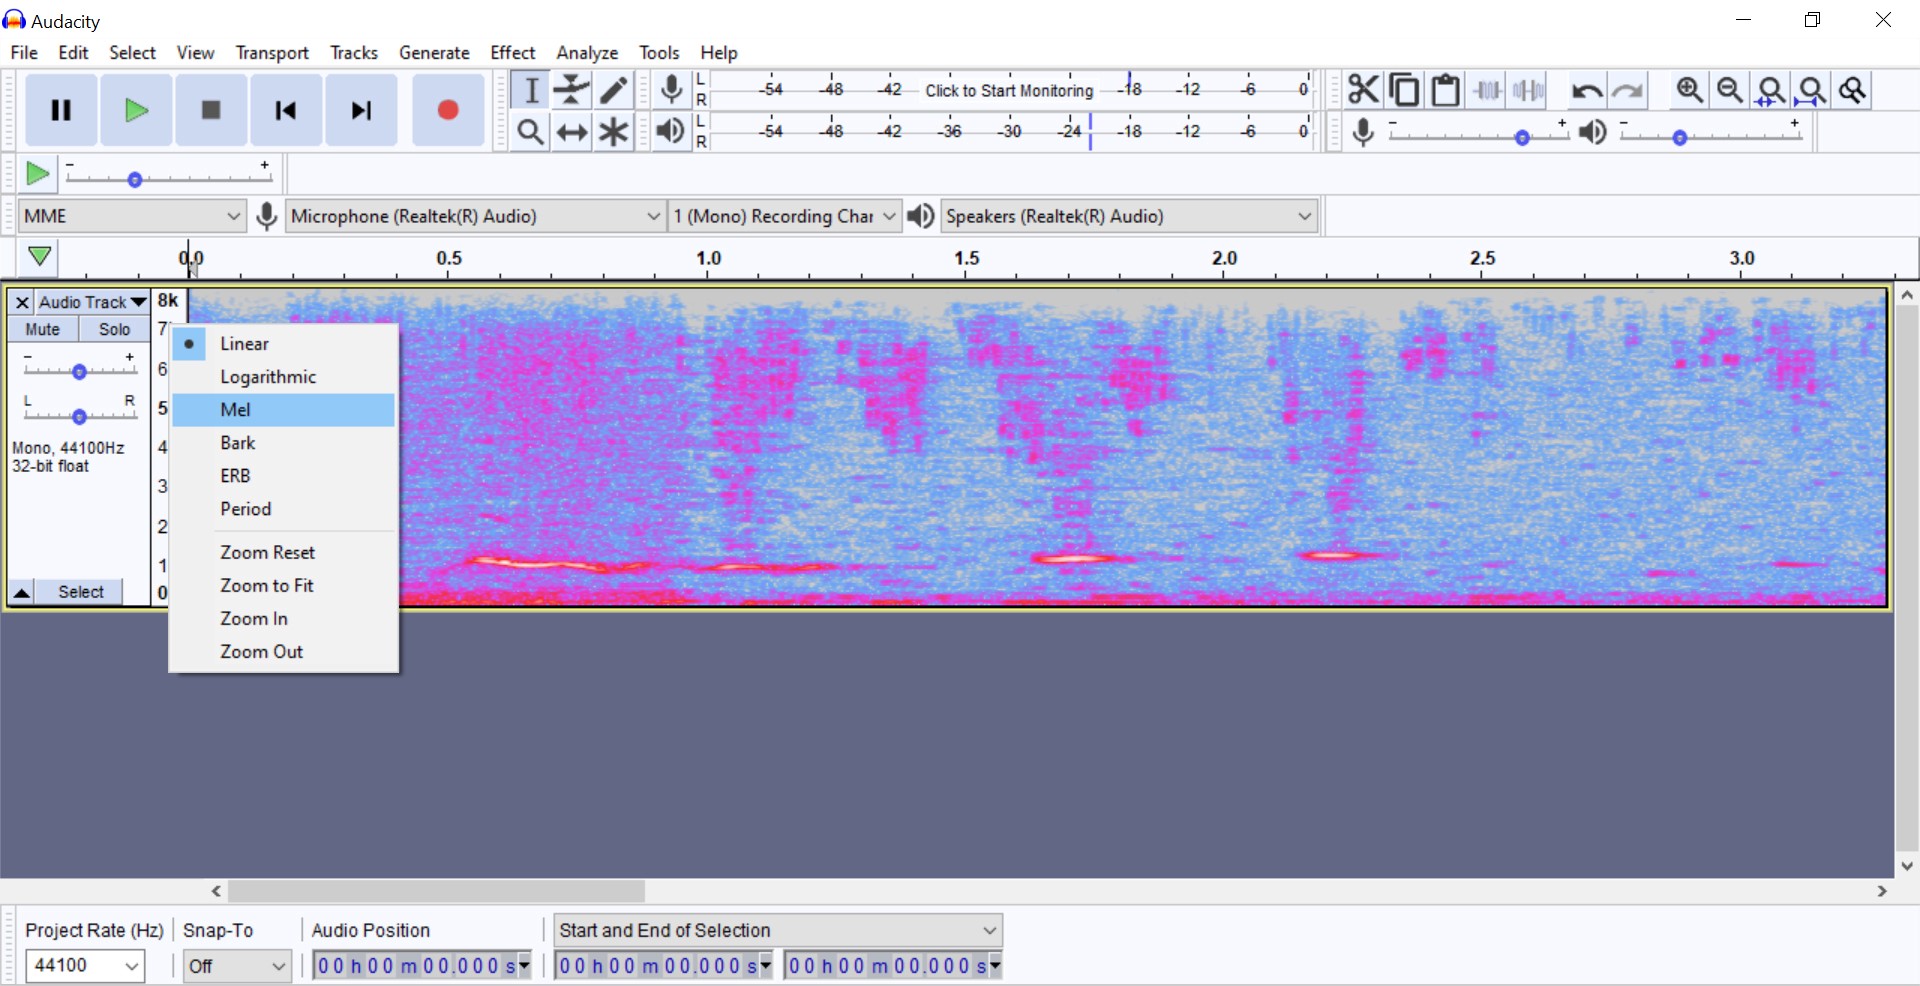Stop playback with the Stop button
The image size is (1920, 986).
pyautogui.click(x=211, y=110)
